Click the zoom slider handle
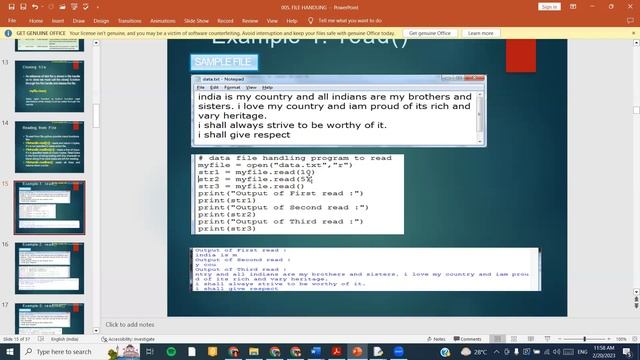The height and width of the screenshot is (360, 640). 584,339
